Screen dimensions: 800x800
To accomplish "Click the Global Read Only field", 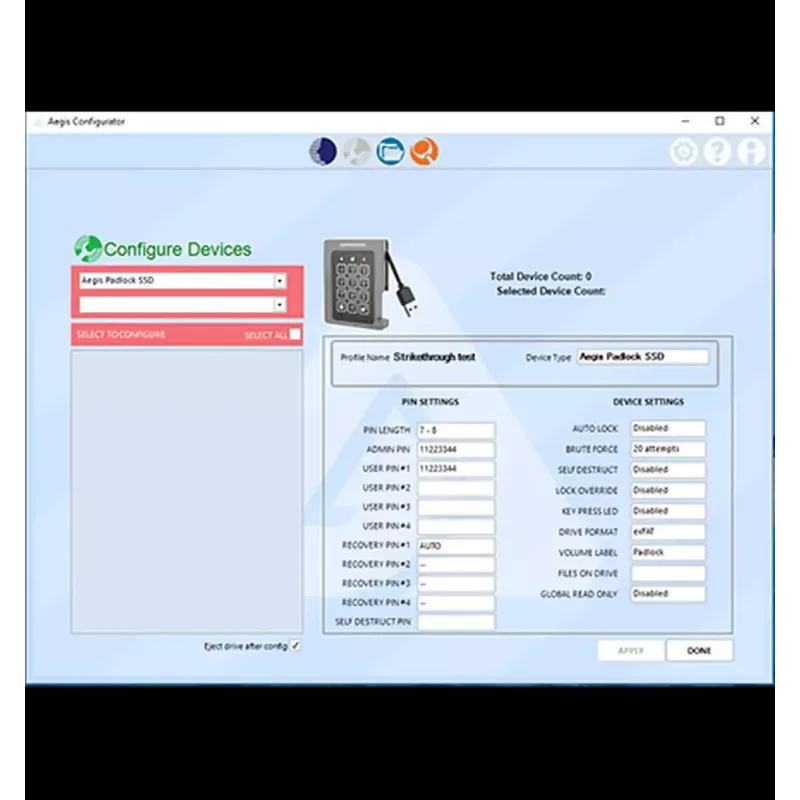I will pos(668,594).
